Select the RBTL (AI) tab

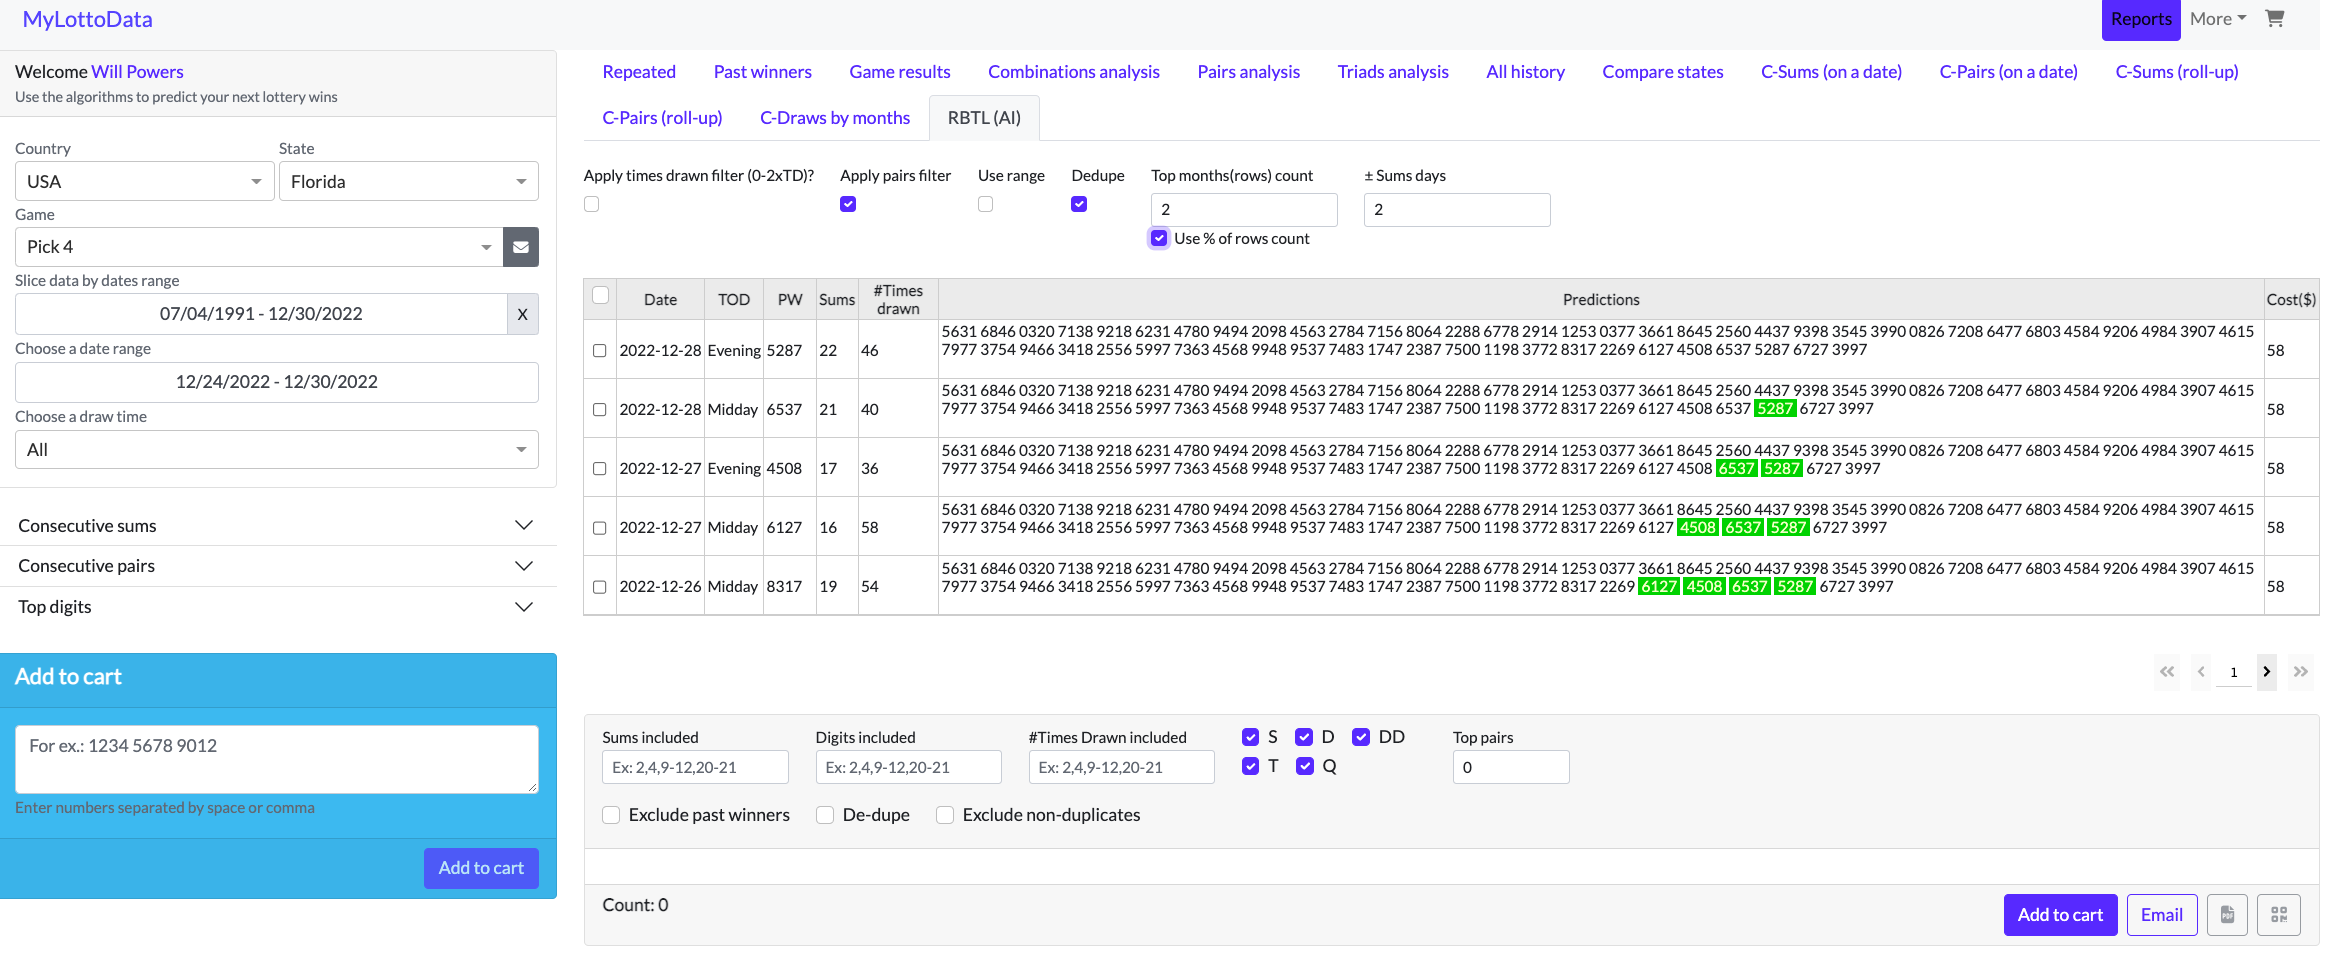[984, 118]
